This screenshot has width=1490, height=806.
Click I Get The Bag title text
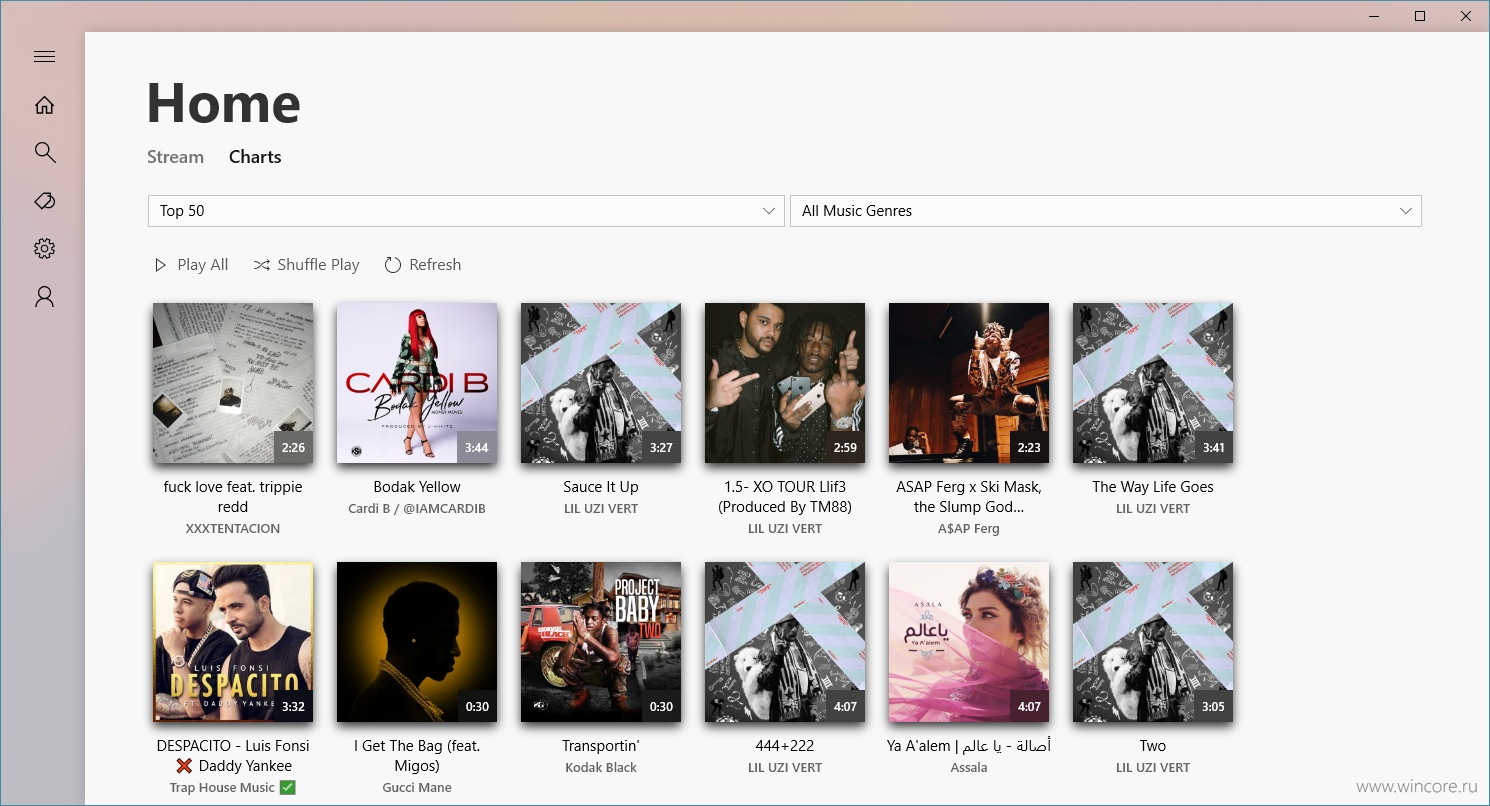point(417,756)
